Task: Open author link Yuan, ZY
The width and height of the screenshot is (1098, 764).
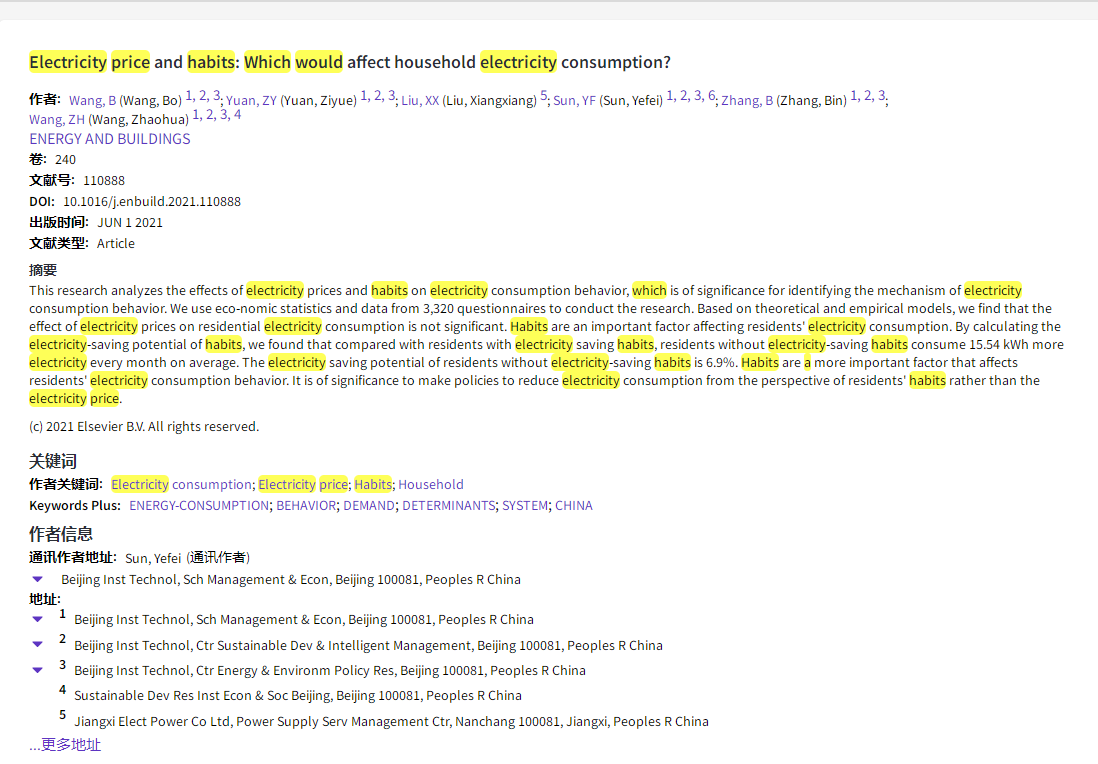Action: tap(251, 101)
